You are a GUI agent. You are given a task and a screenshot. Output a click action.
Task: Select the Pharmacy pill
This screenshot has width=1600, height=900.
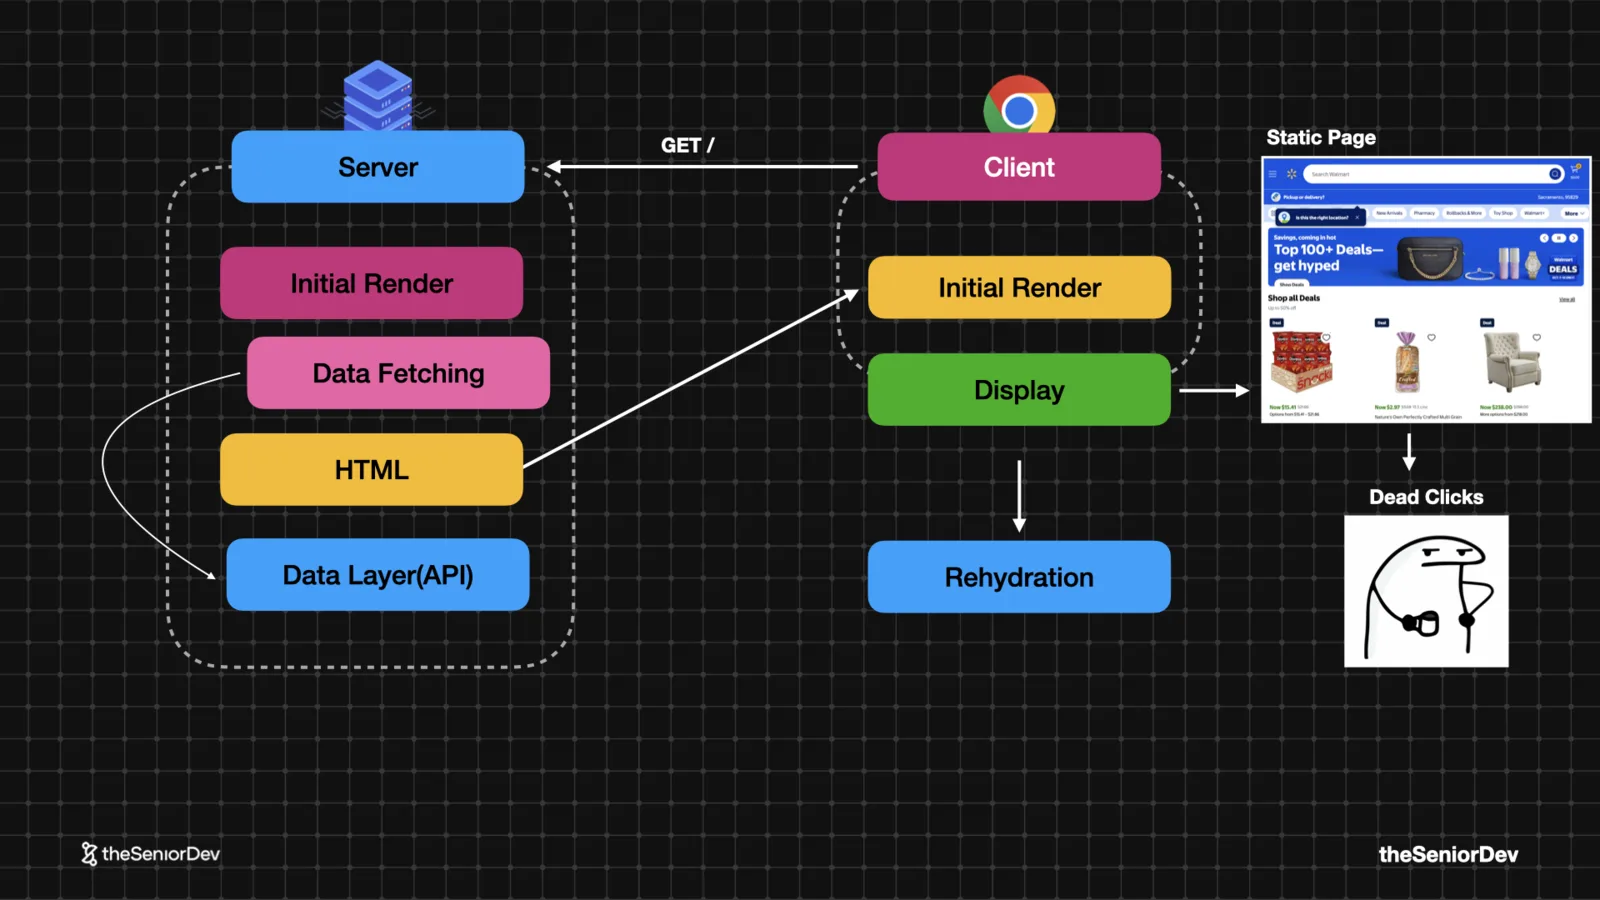(1424, 213)
